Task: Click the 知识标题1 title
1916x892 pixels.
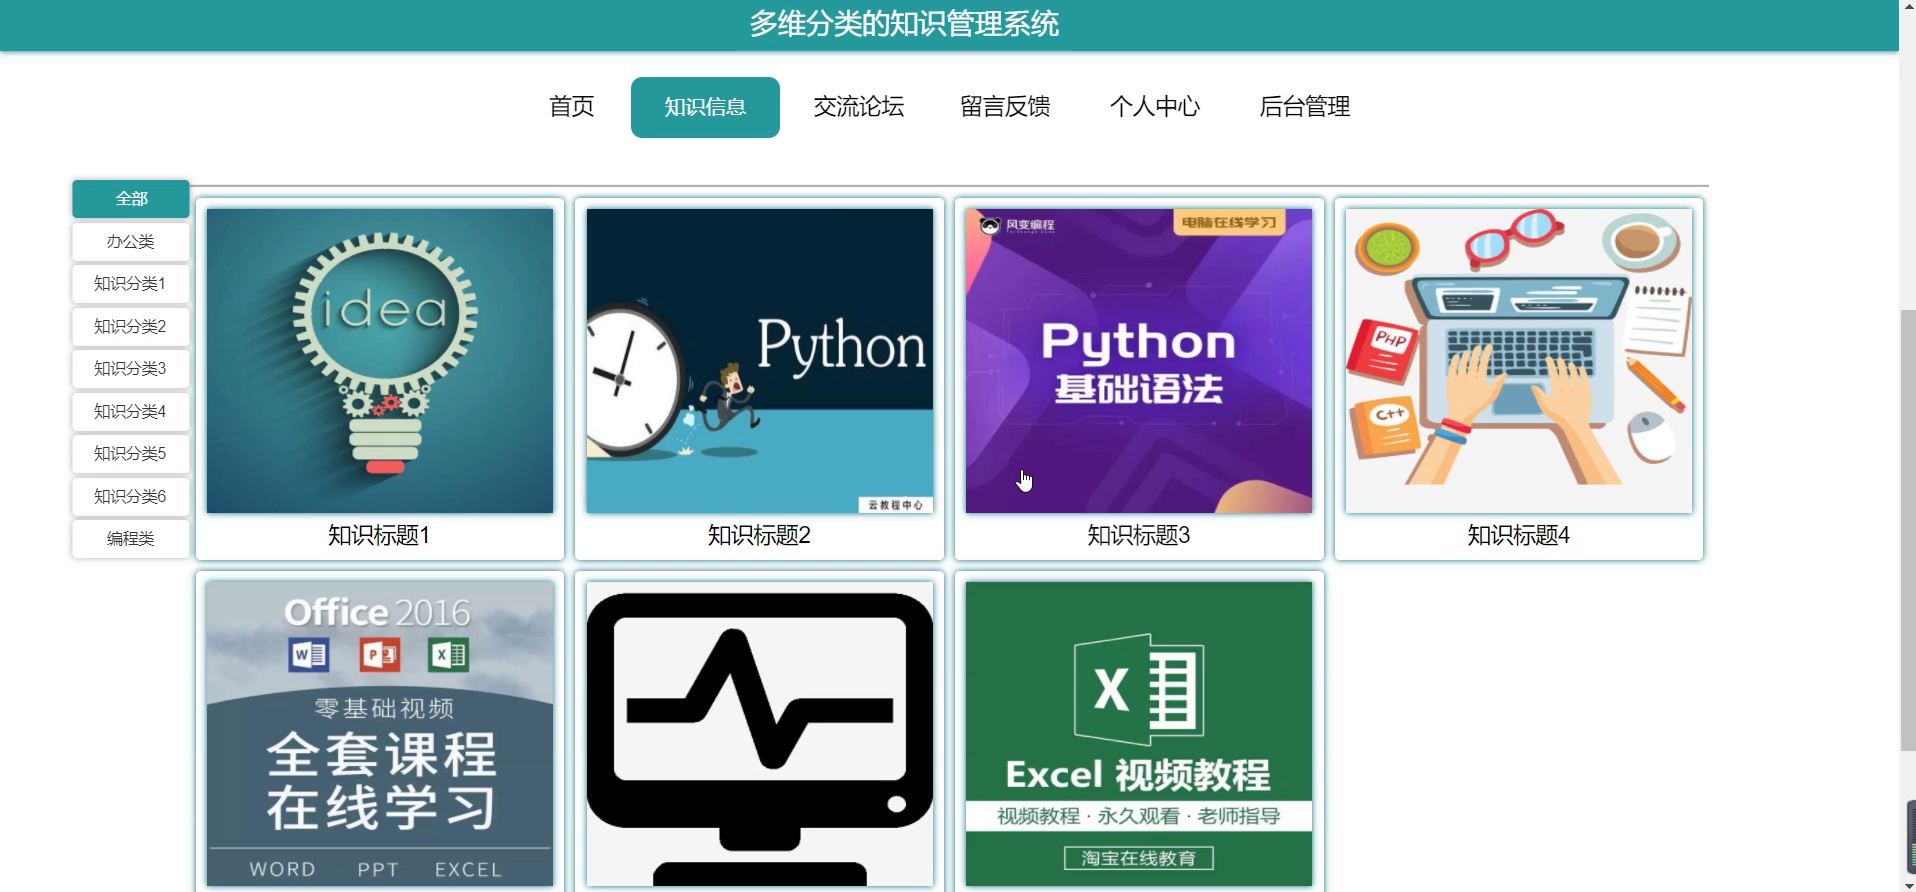Action: [379, 536]
